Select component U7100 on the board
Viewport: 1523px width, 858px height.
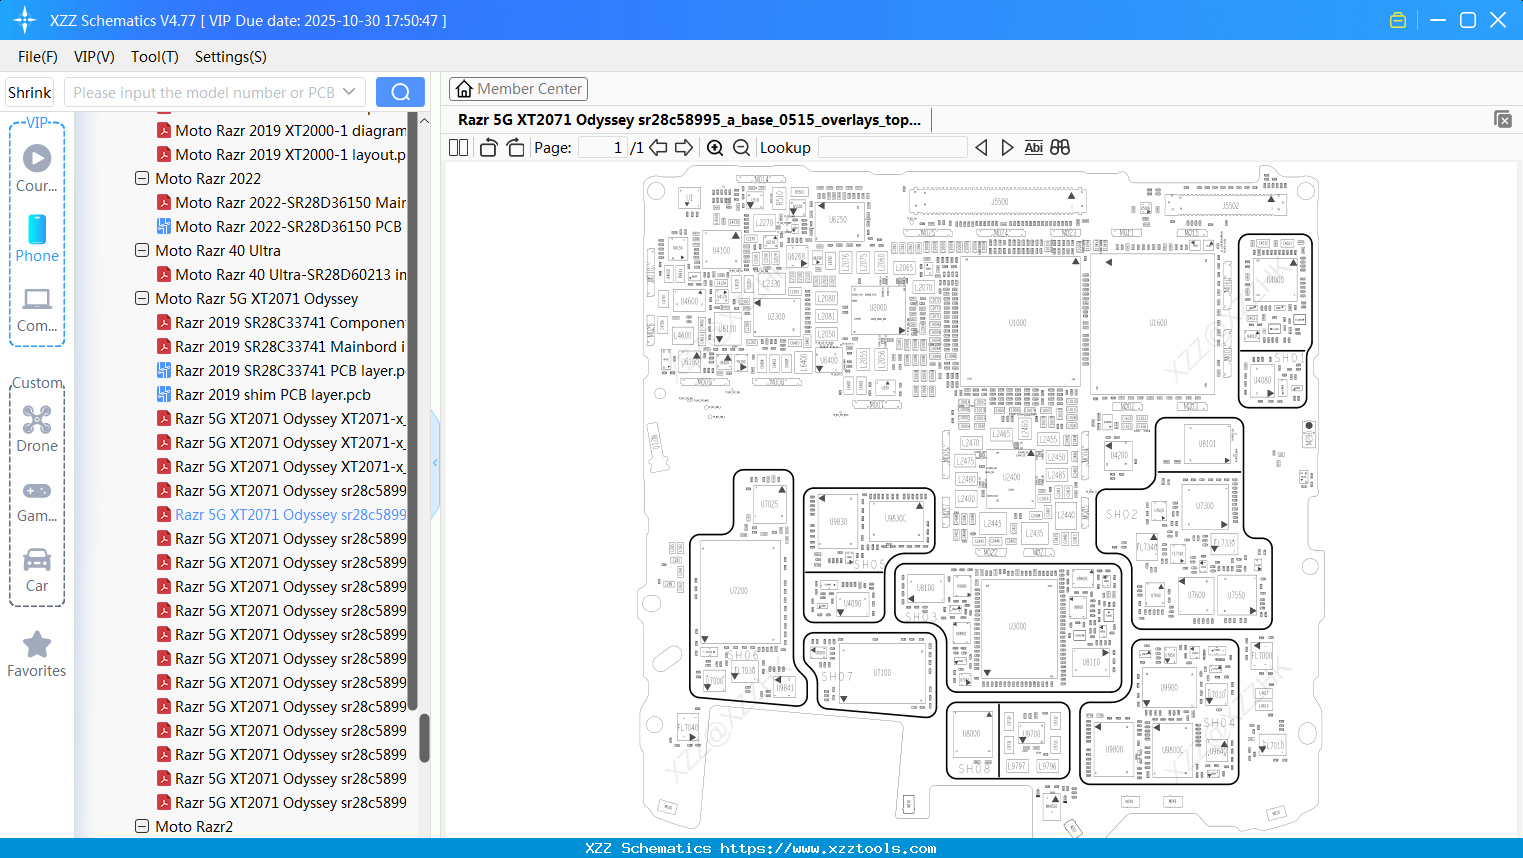(x=882, y=673)
